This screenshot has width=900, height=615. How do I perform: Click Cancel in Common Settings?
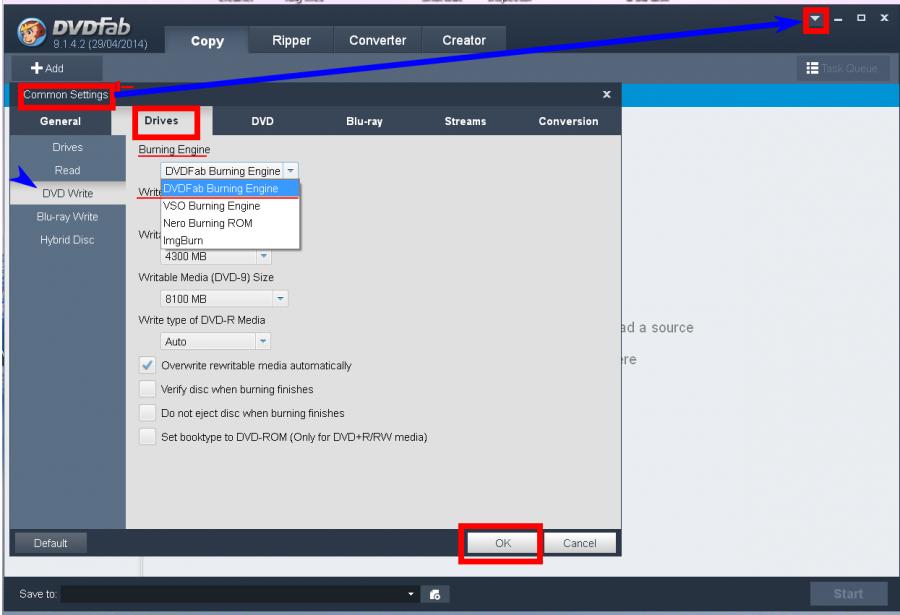click(579, 543)
